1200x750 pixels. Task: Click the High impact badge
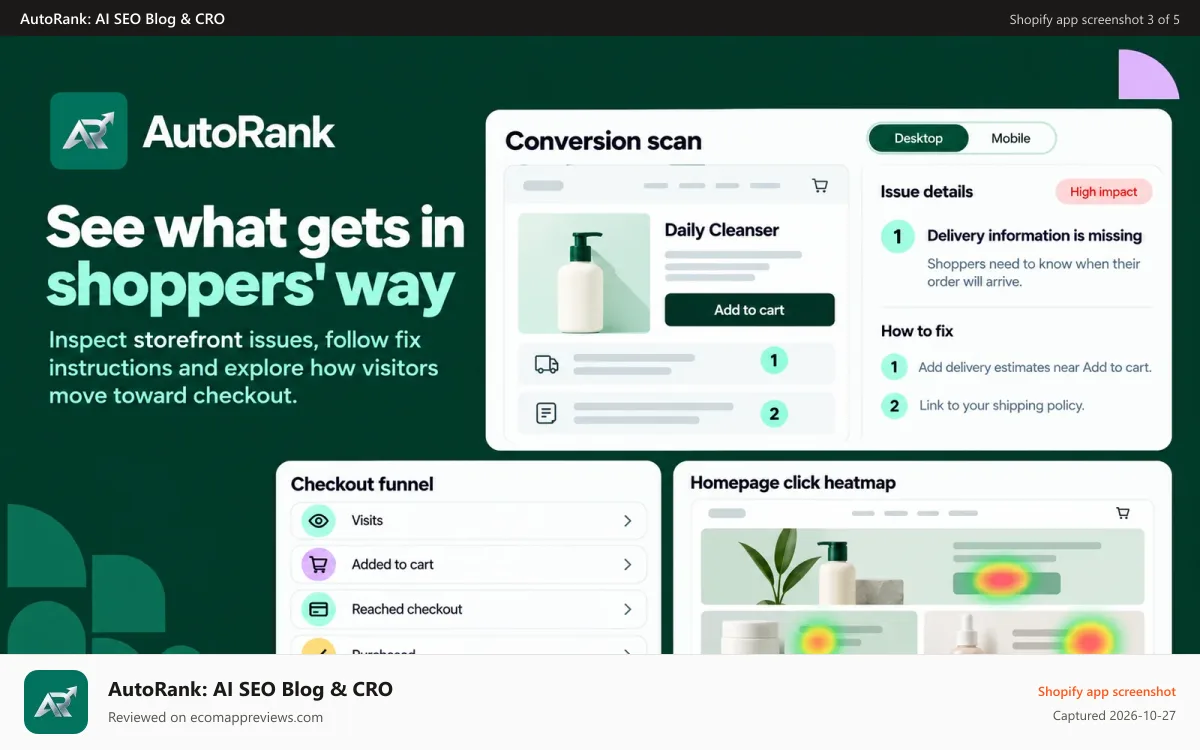pyautogui.click(x=1104, y=192)
